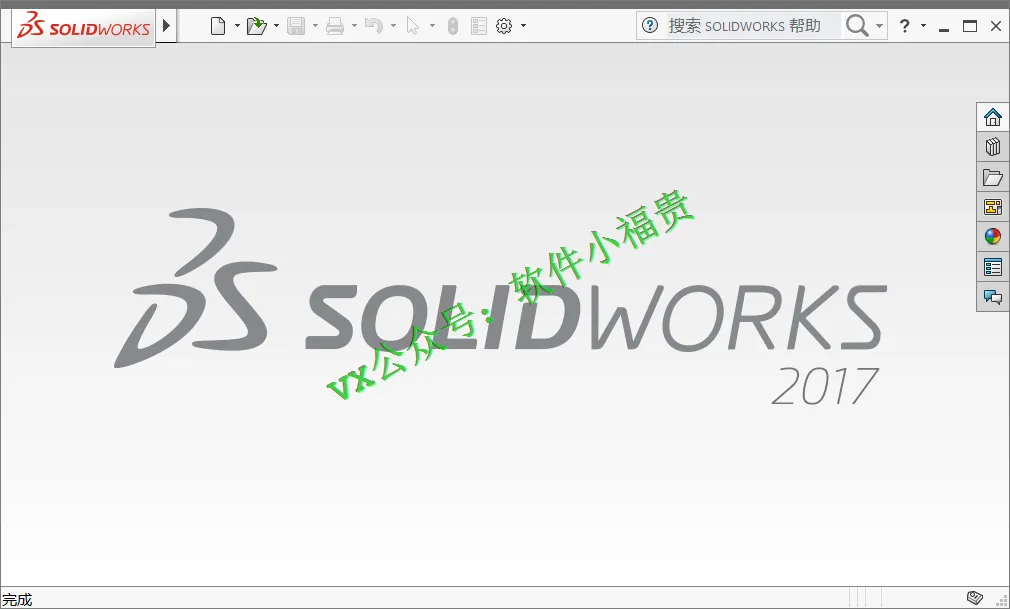
Task: Click the help question mark in search box
Action: (650, 26)
